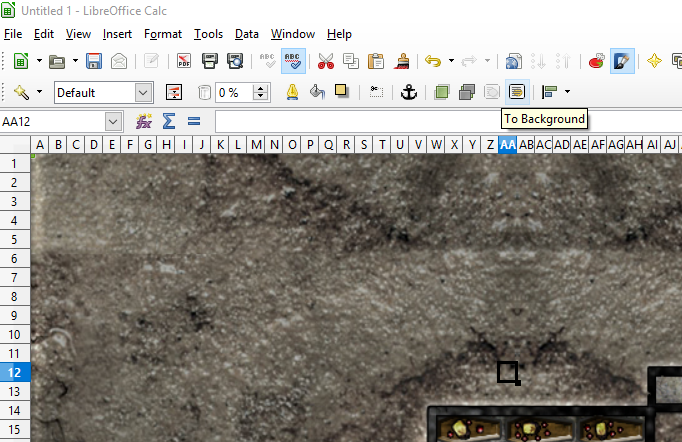Image resolution: width=682 pixels, height=442 pixels.
Task: Select column header AA
Action: (508, 144)
